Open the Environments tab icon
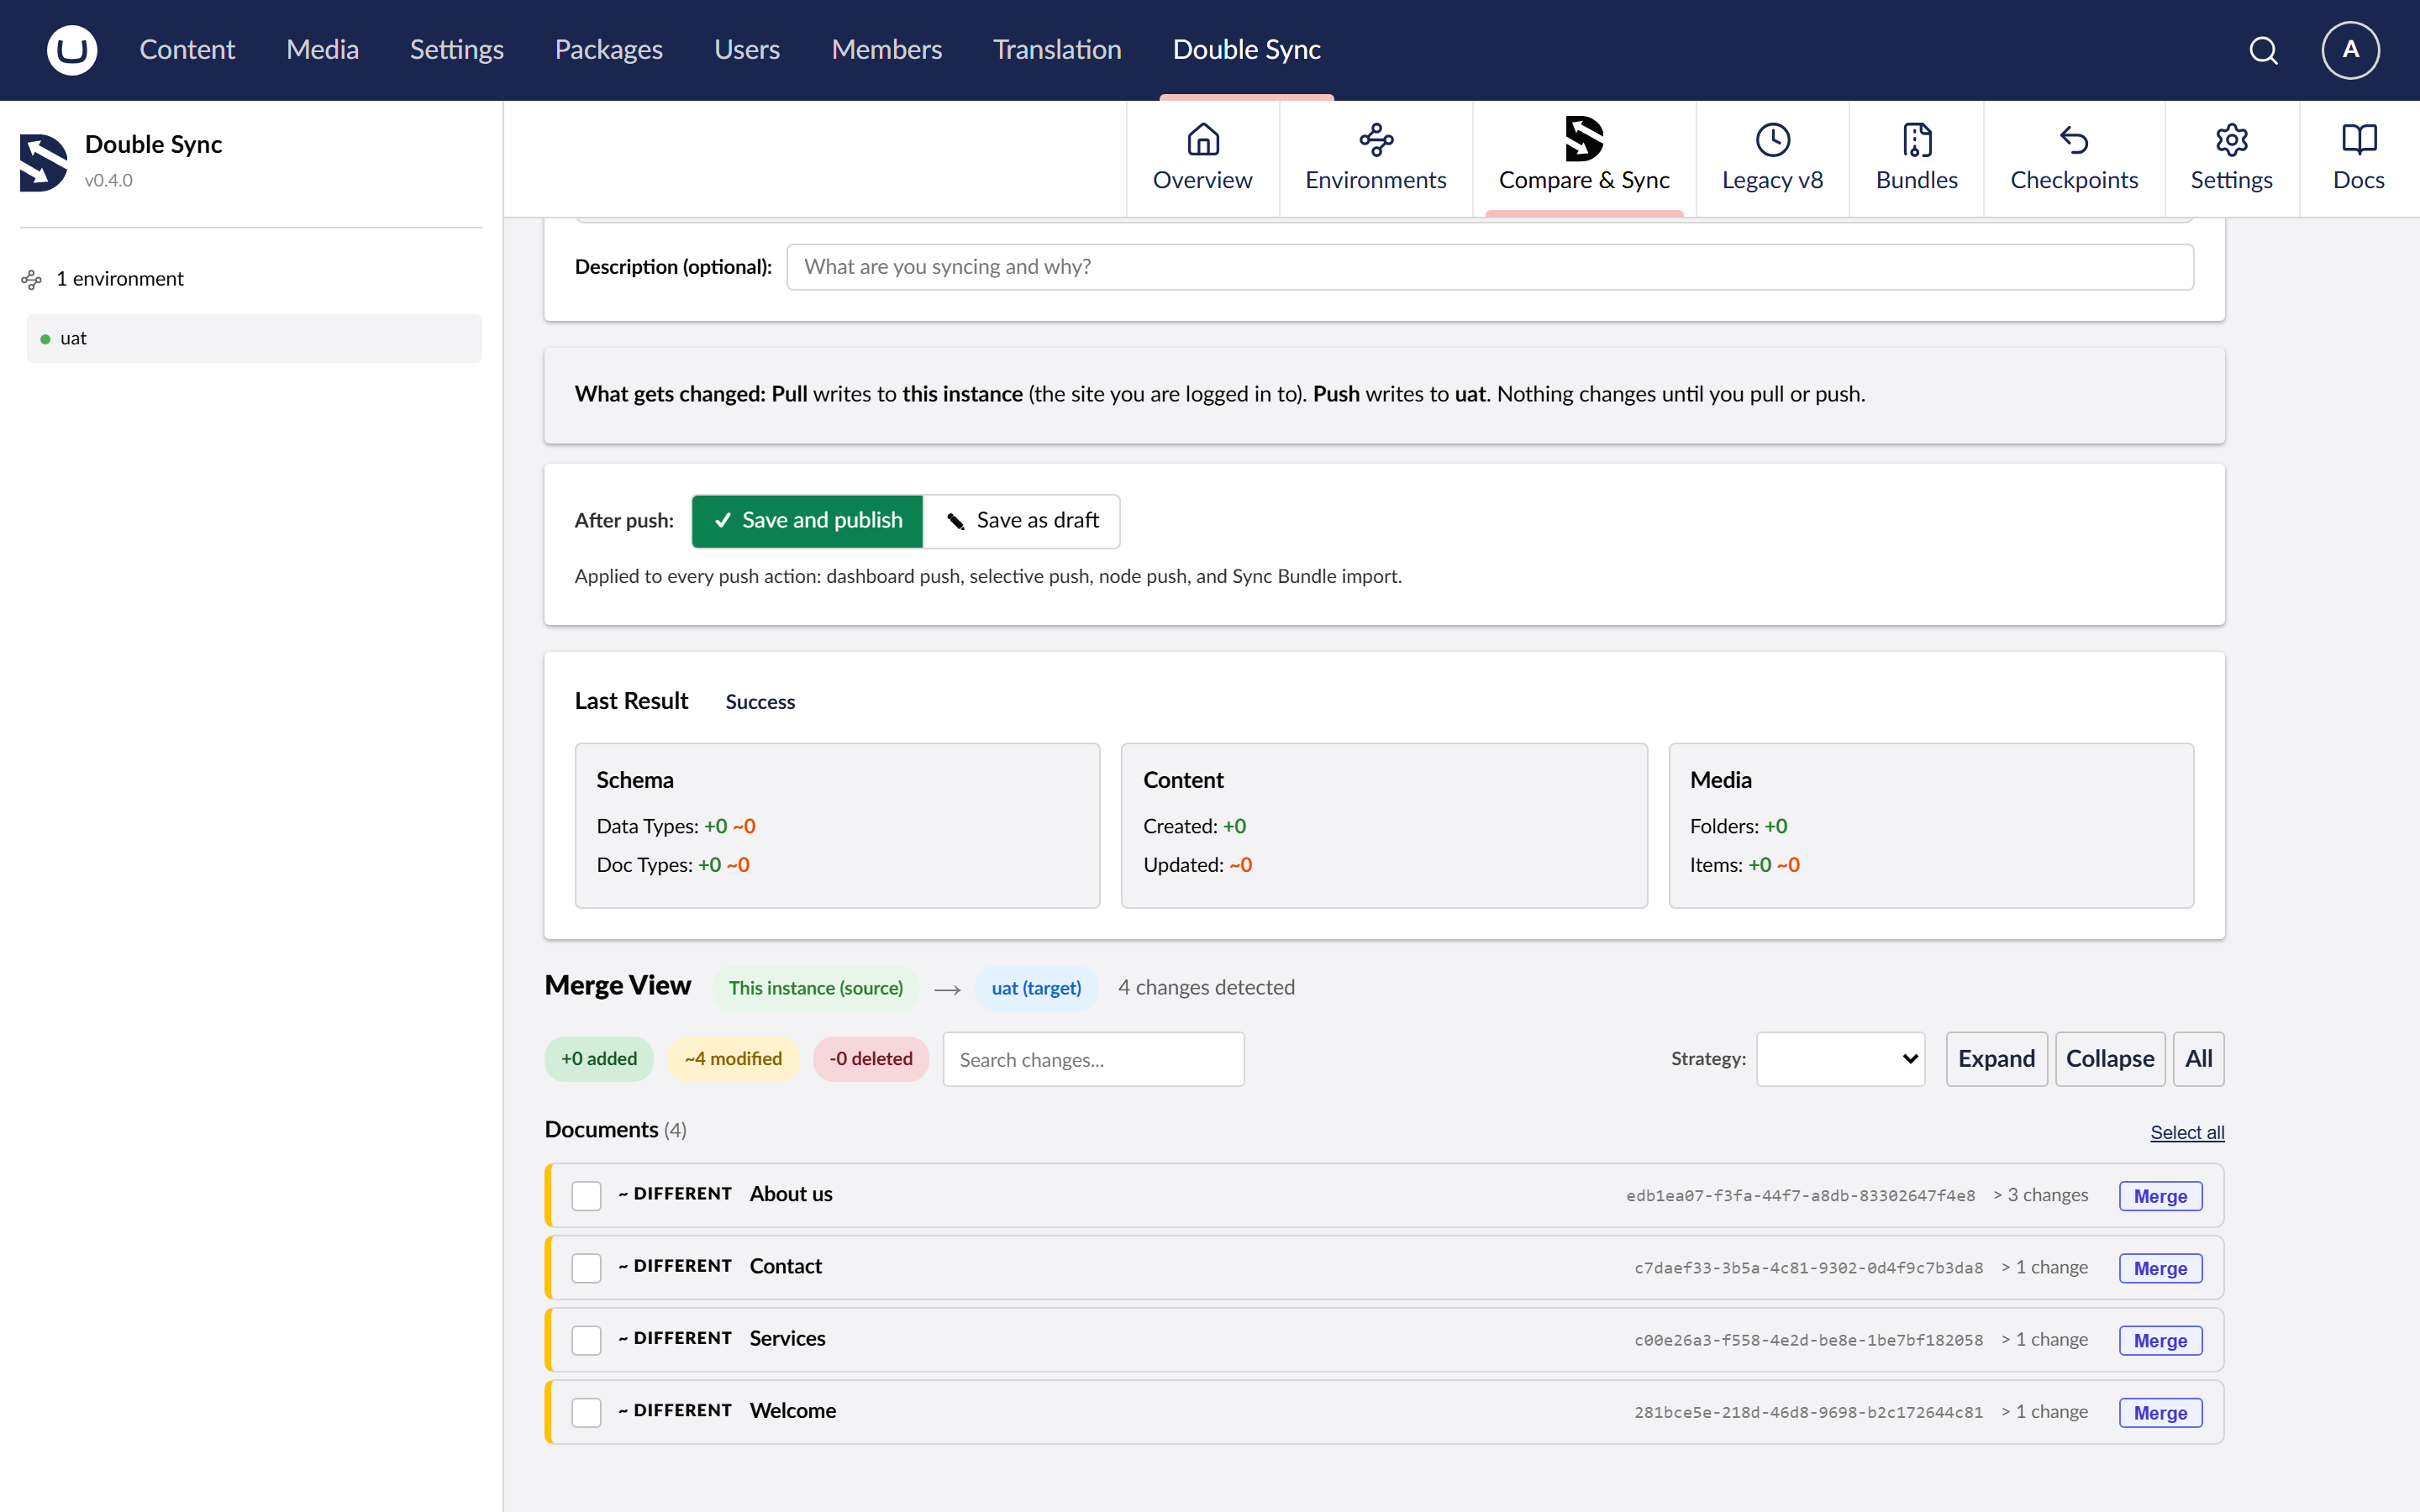Screen dimensions: 2420x1512 1376,139
